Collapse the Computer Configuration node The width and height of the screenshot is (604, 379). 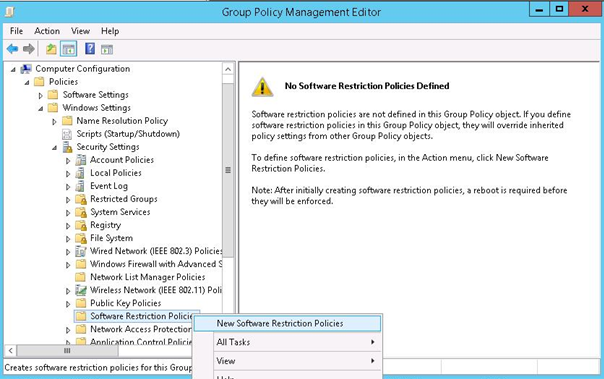[x=13, y=70]
